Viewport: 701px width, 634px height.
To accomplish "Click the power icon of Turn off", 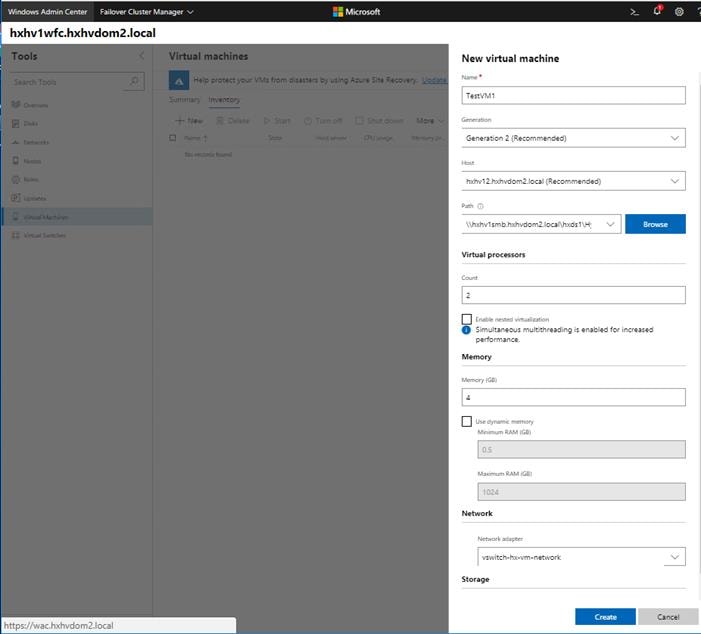I will pos(308,121).
